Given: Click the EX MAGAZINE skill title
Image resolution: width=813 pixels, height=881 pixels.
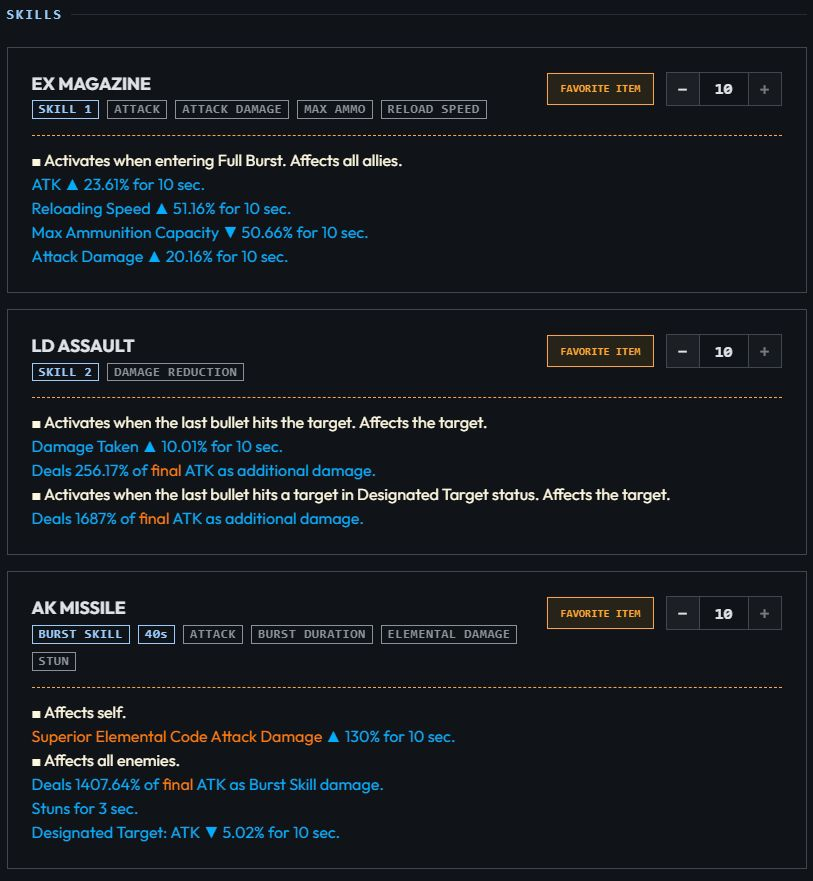Looking at the screenshot, I should 91,84.
